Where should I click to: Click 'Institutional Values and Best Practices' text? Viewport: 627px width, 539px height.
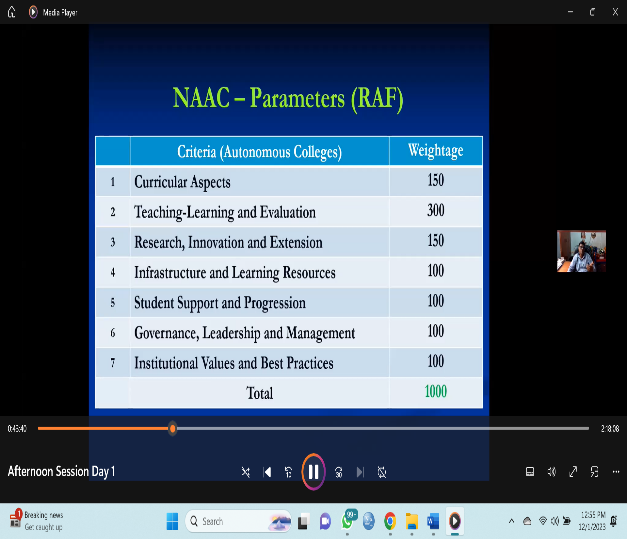pyautogui.click(x=234, y=363)
